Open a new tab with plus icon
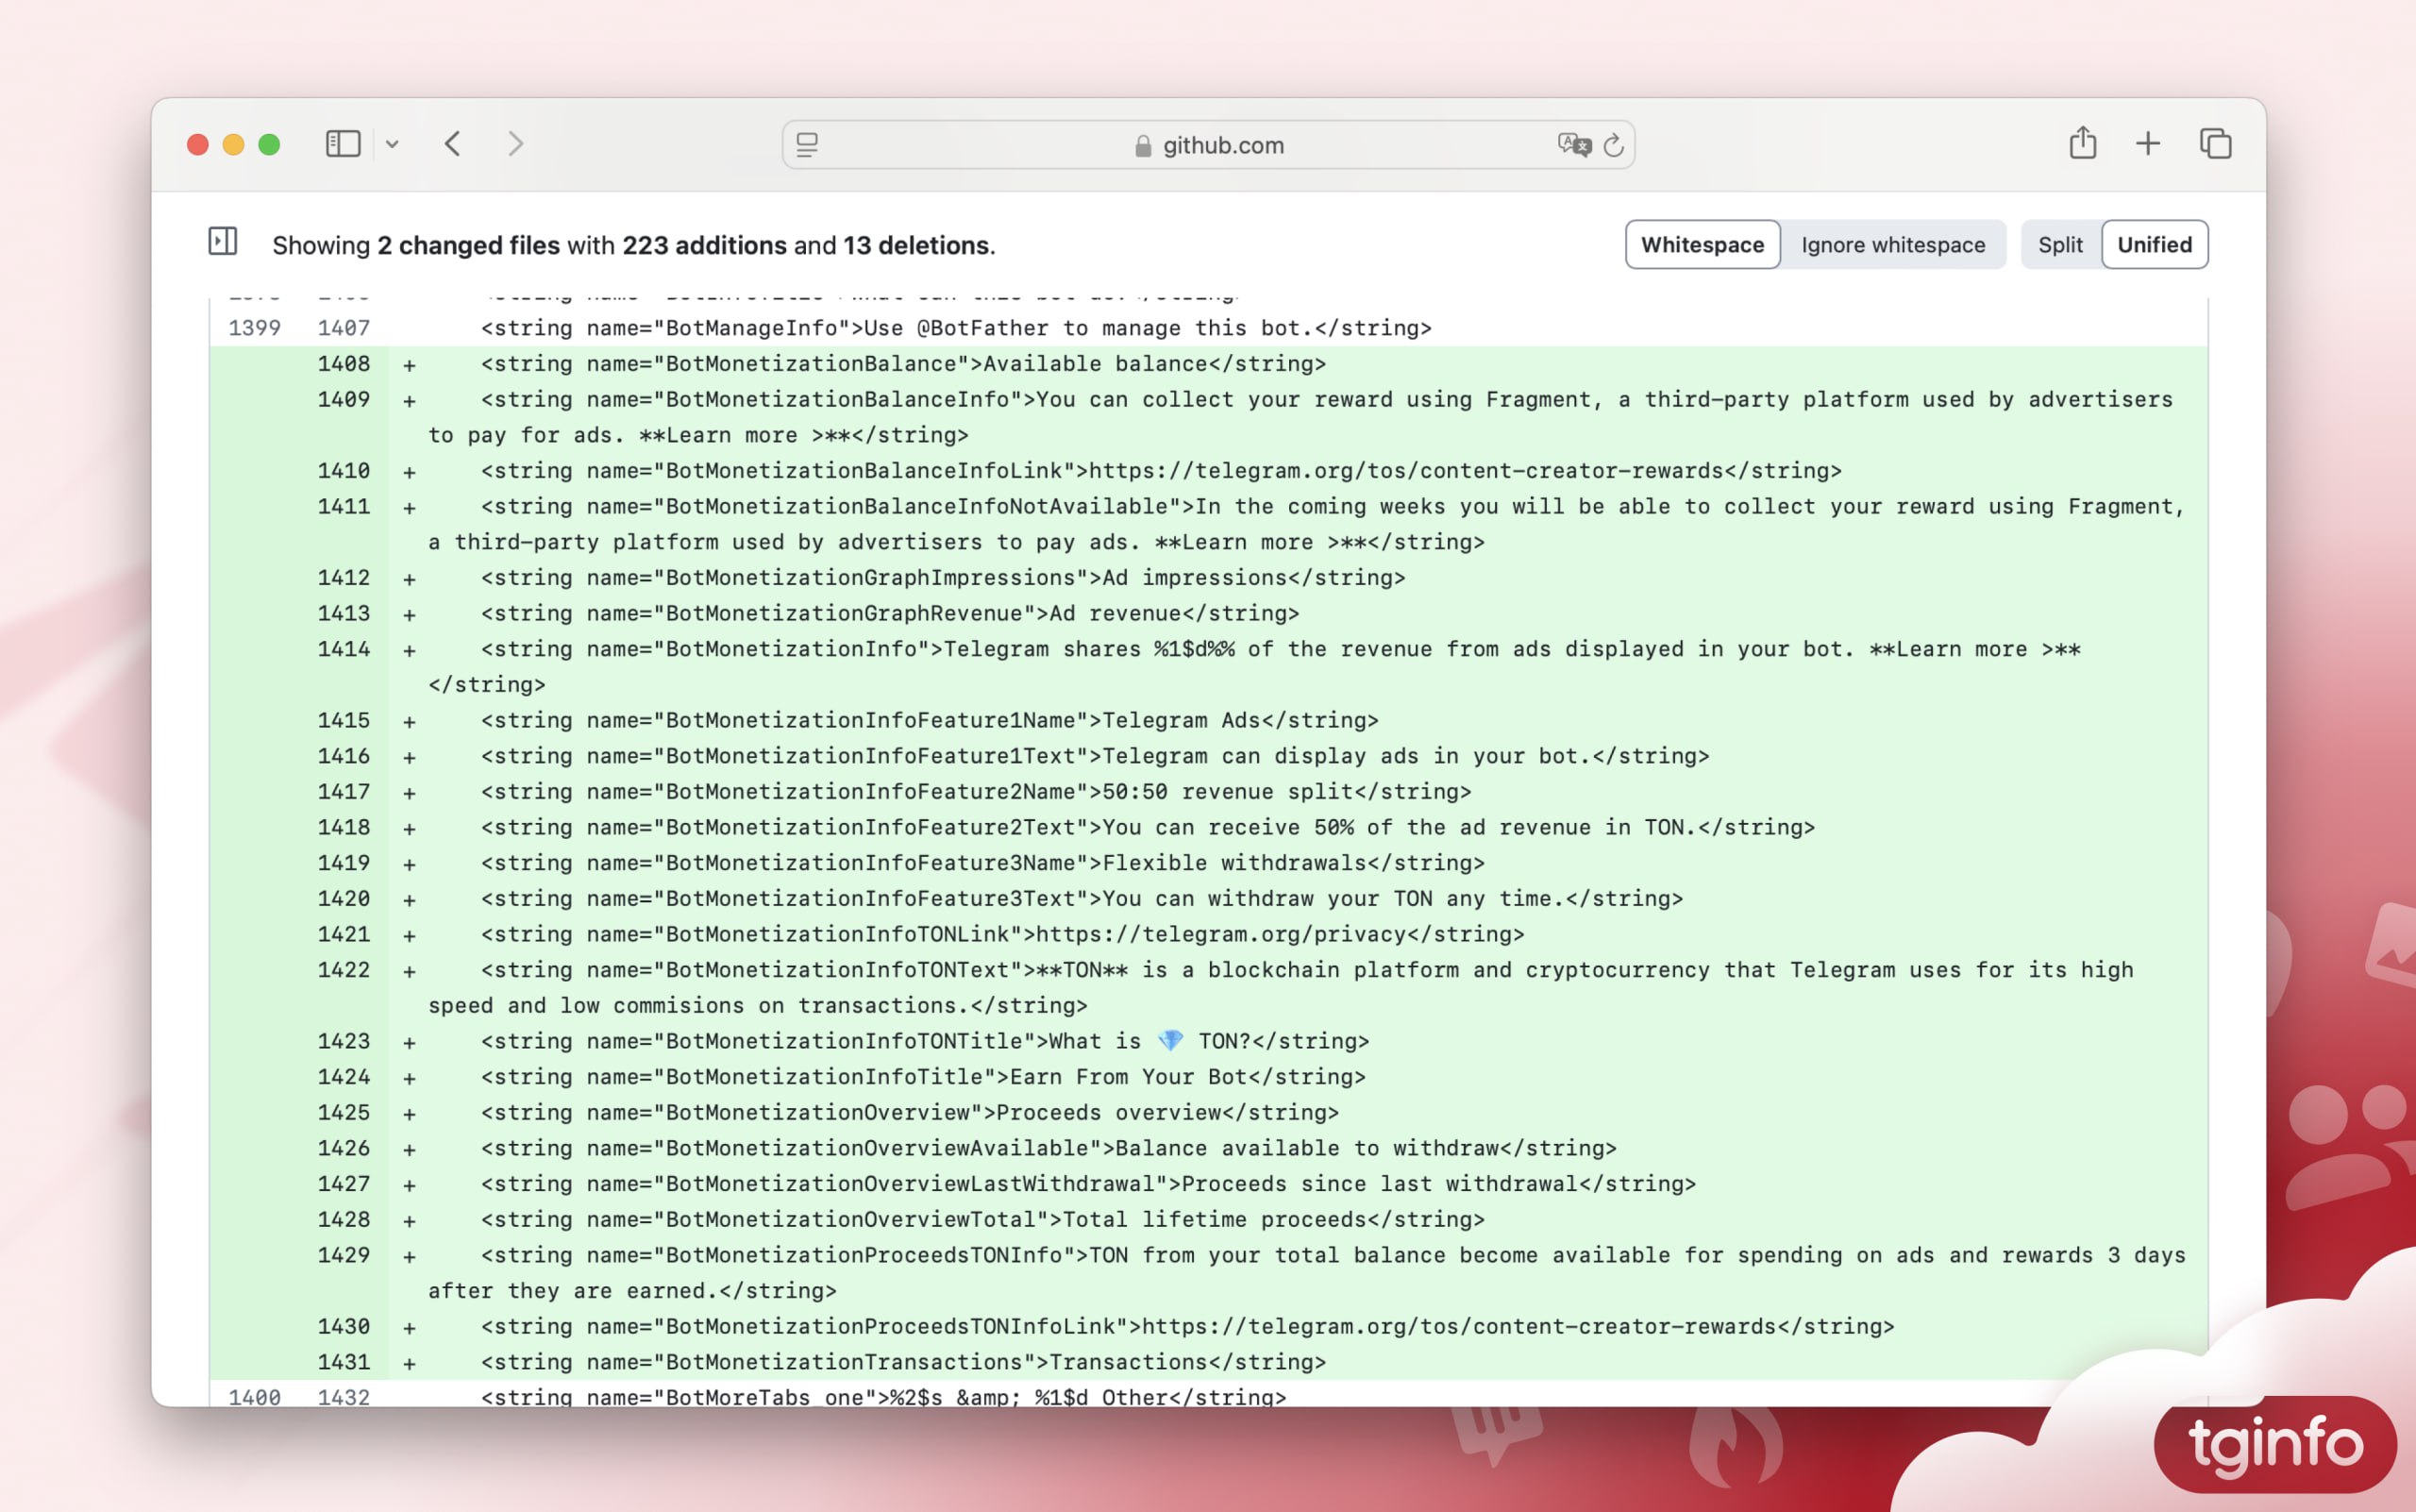Screen dimensions: 2416x1512 pos(2147,144)
